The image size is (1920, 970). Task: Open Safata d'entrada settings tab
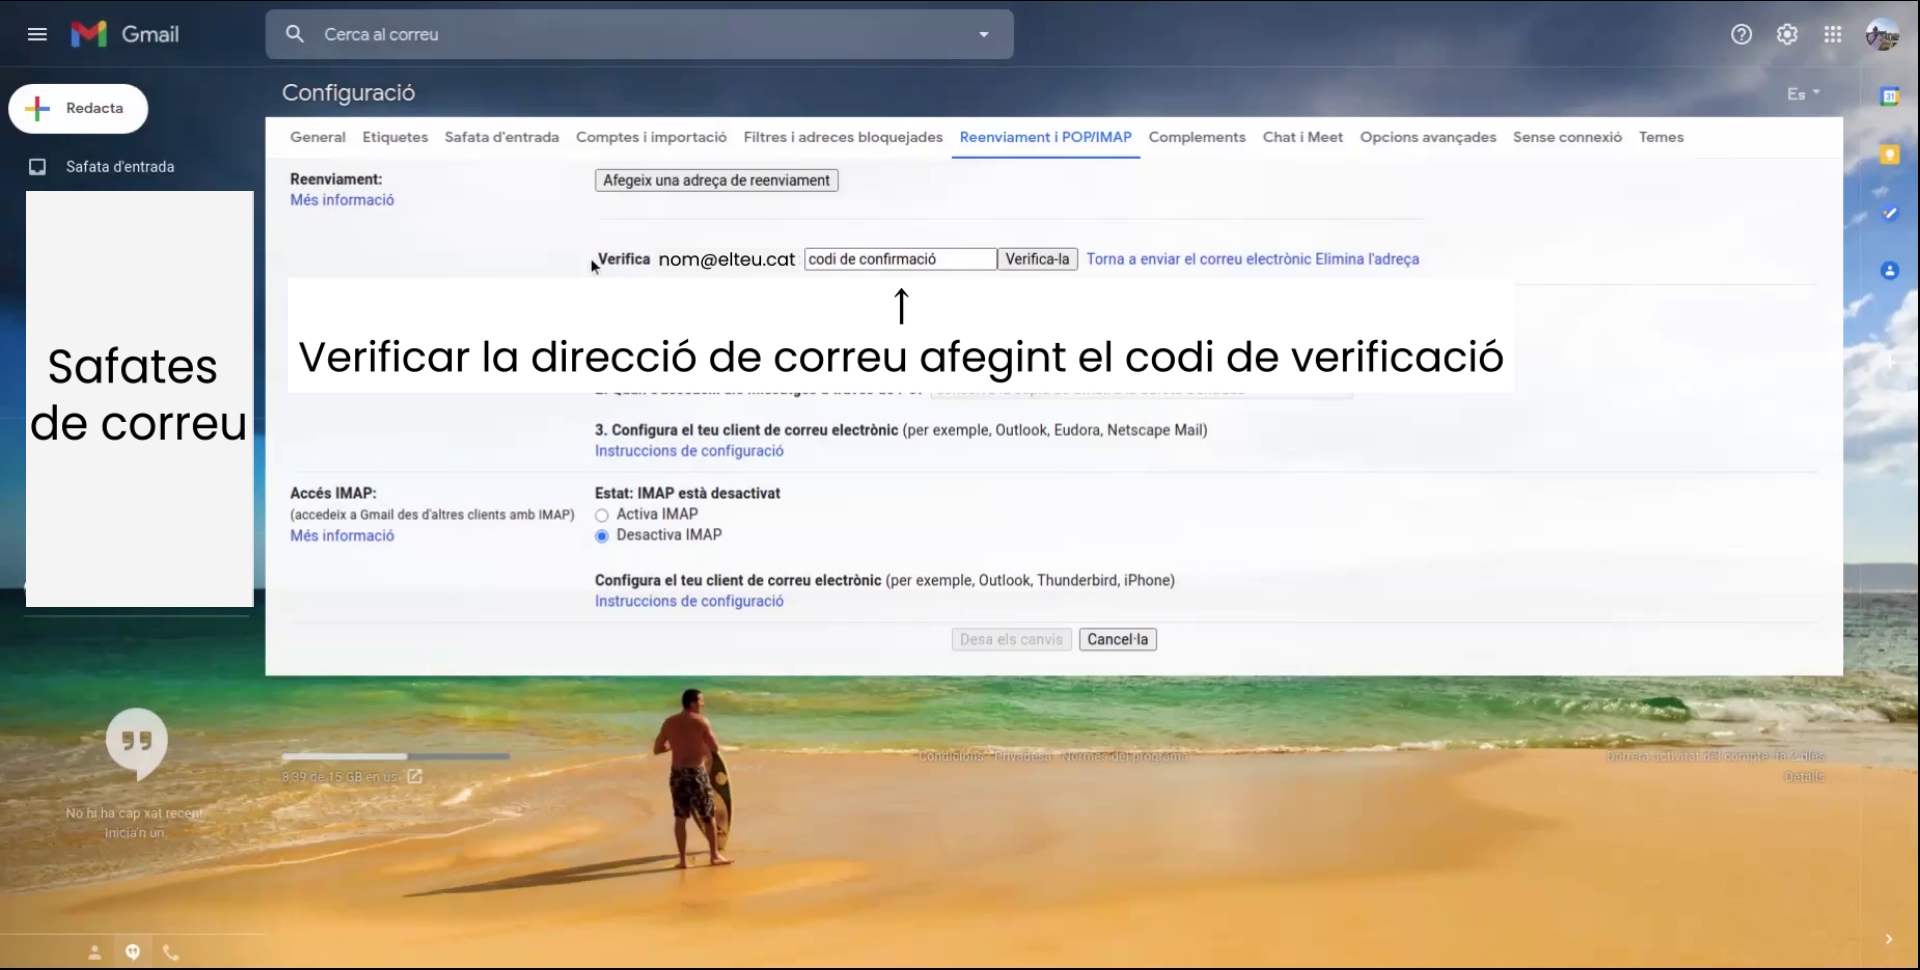pos(502,137)
